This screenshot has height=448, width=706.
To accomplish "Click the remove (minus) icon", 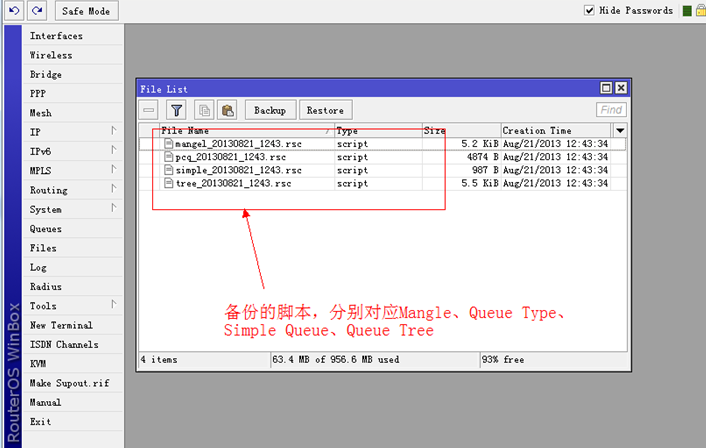I will coord(149,110).
